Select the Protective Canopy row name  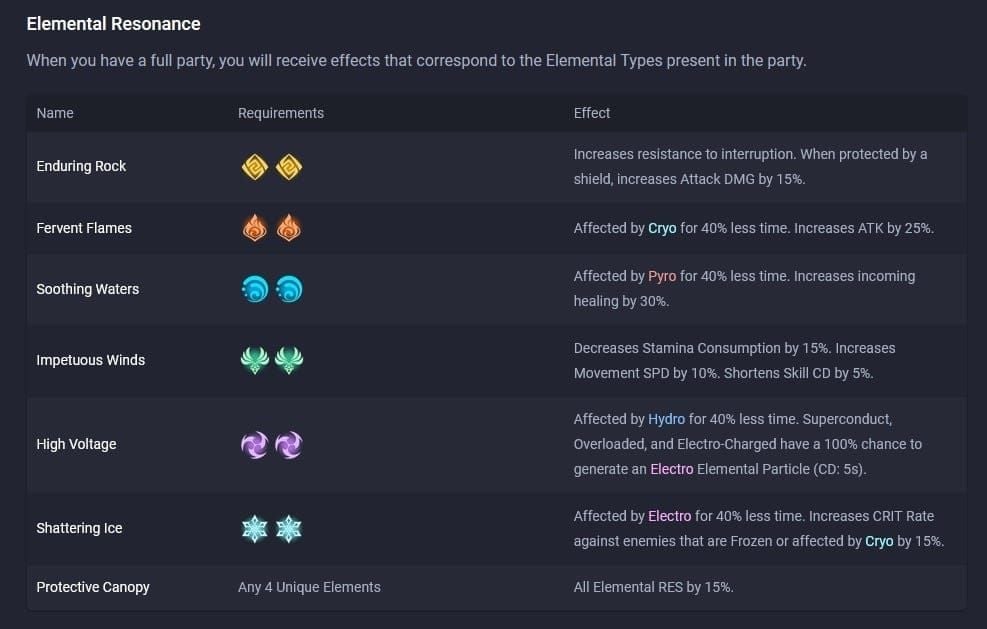(93, 587)
